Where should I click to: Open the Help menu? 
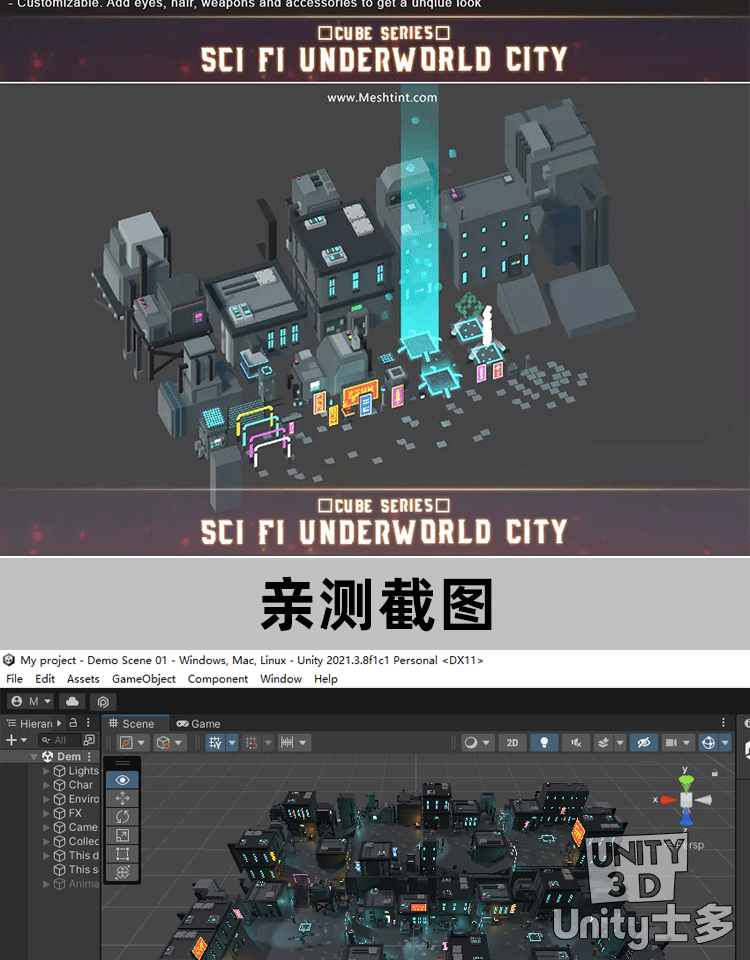point(326,679)
